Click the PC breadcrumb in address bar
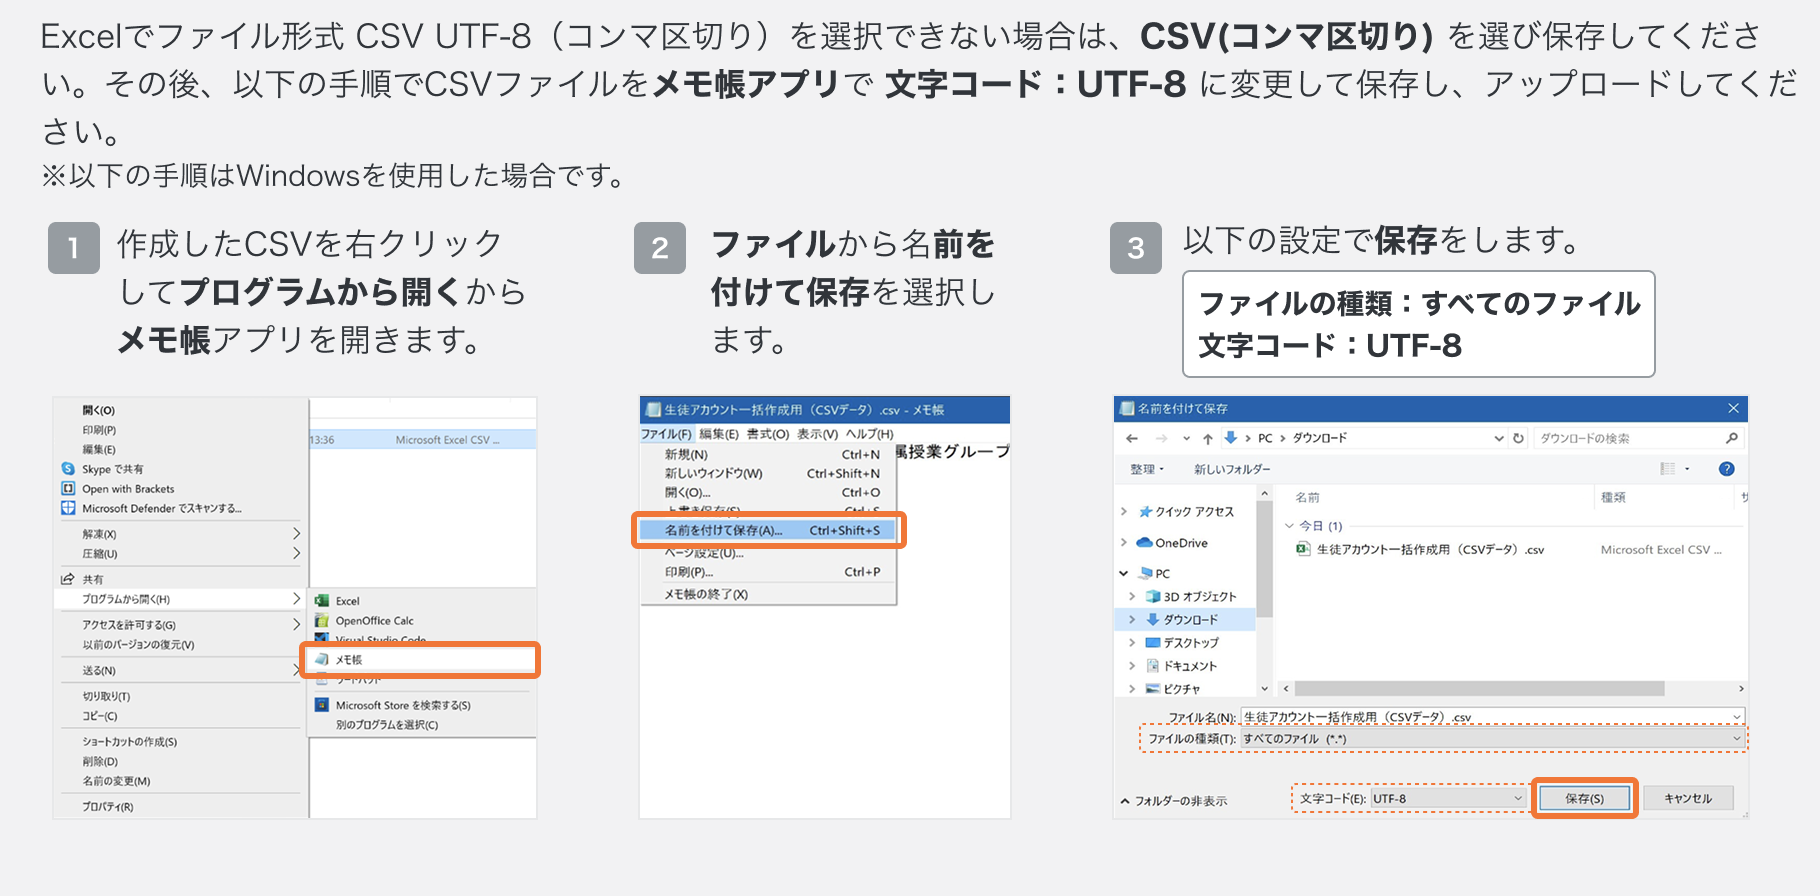 click(x=1265, y=438)
